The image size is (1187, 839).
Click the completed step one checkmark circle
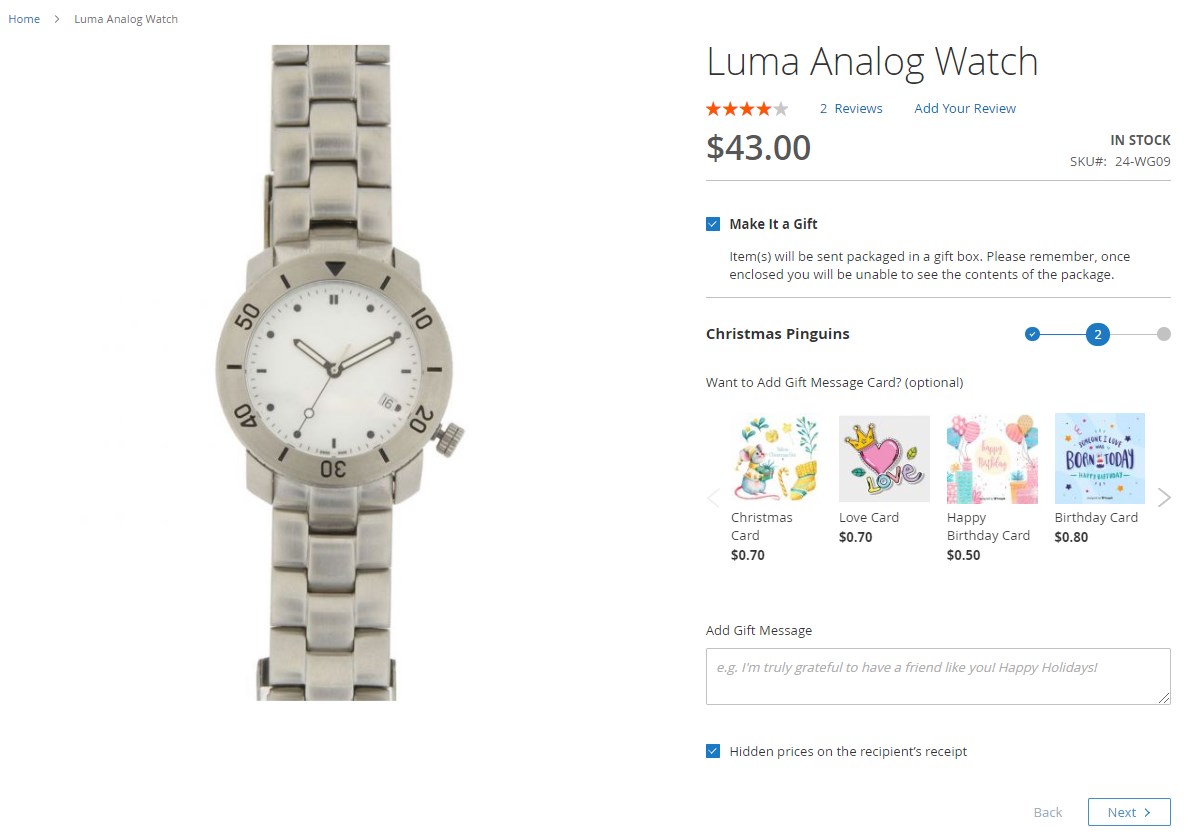pos(1032,334)
